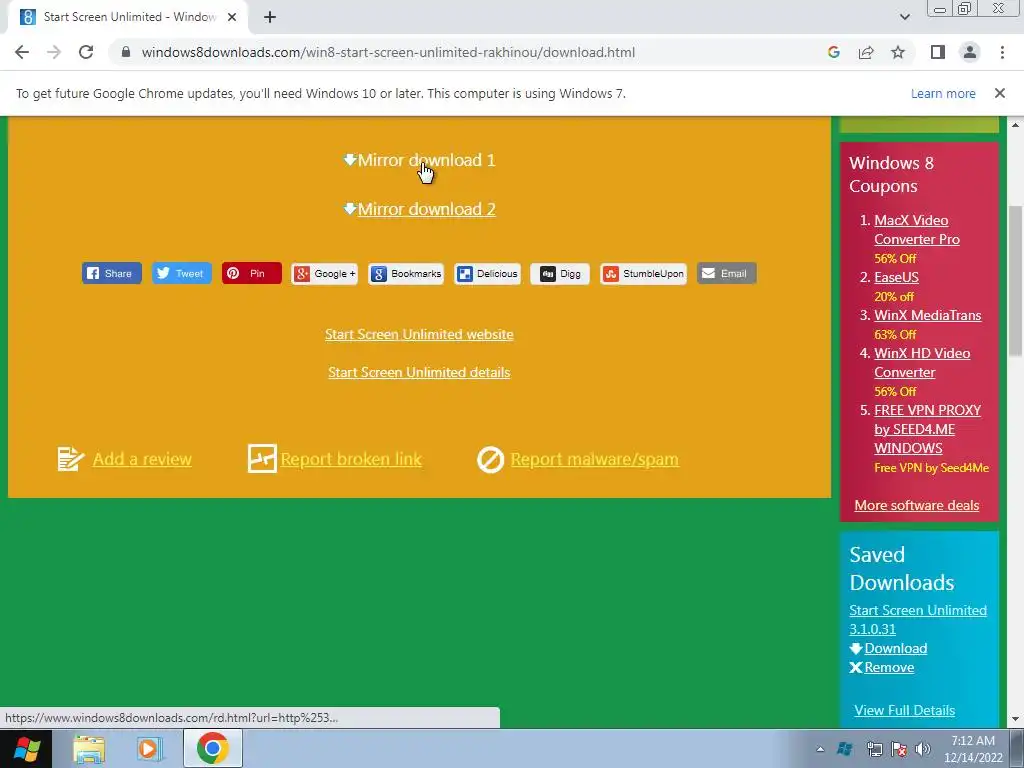
Task: Click the Google icon in address bar
Action: coord(833,52)
